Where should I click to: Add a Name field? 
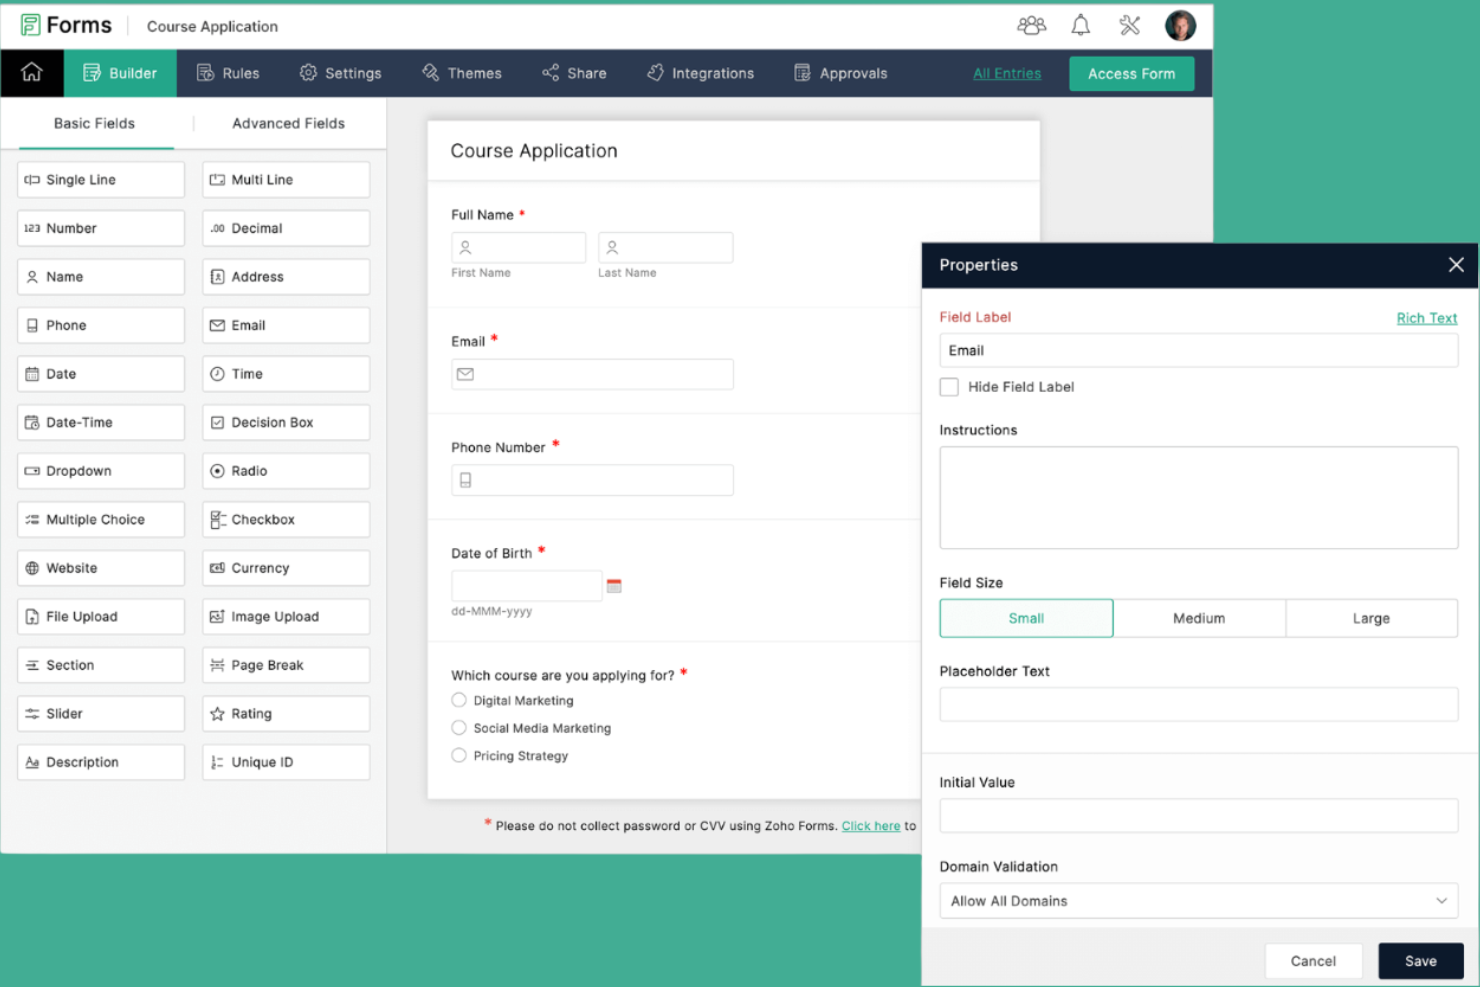(101, 277)
